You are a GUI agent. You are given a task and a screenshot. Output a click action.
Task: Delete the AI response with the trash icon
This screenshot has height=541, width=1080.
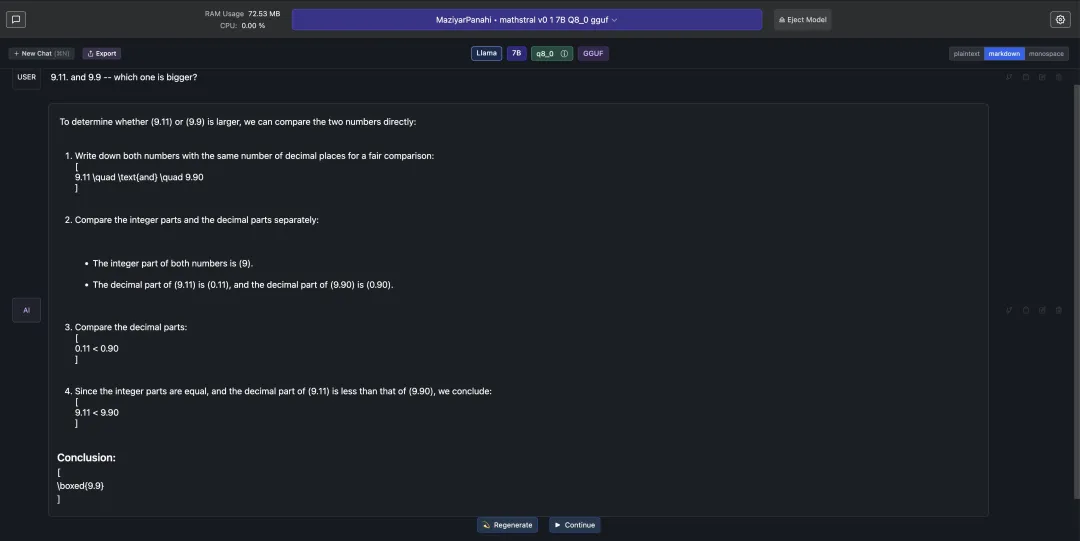point(1059,310)
